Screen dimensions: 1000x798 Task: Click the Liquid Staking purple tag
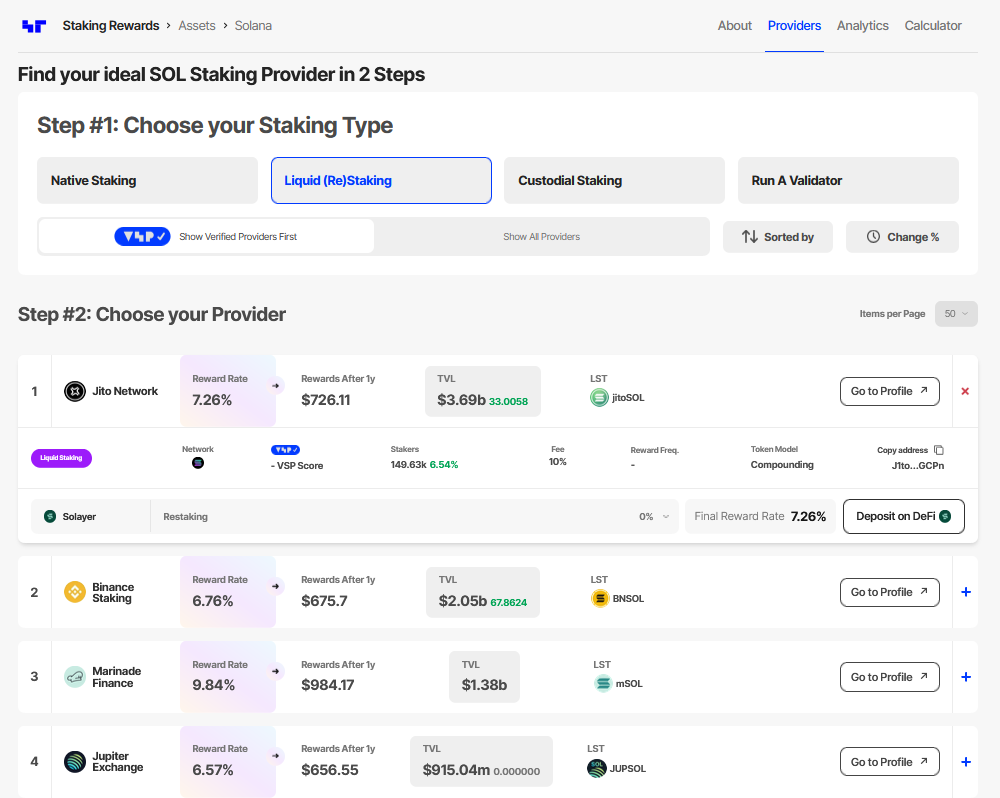point(61,458)
